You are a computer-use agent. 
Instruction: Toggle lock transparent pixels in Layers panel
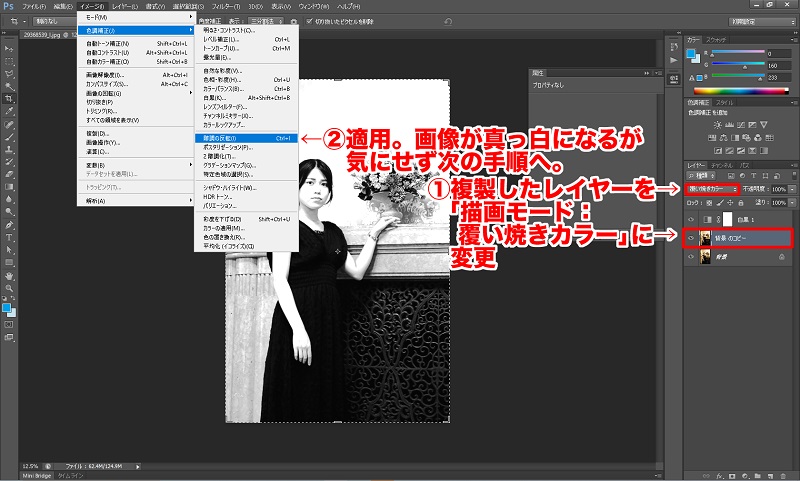coord(709,202)
